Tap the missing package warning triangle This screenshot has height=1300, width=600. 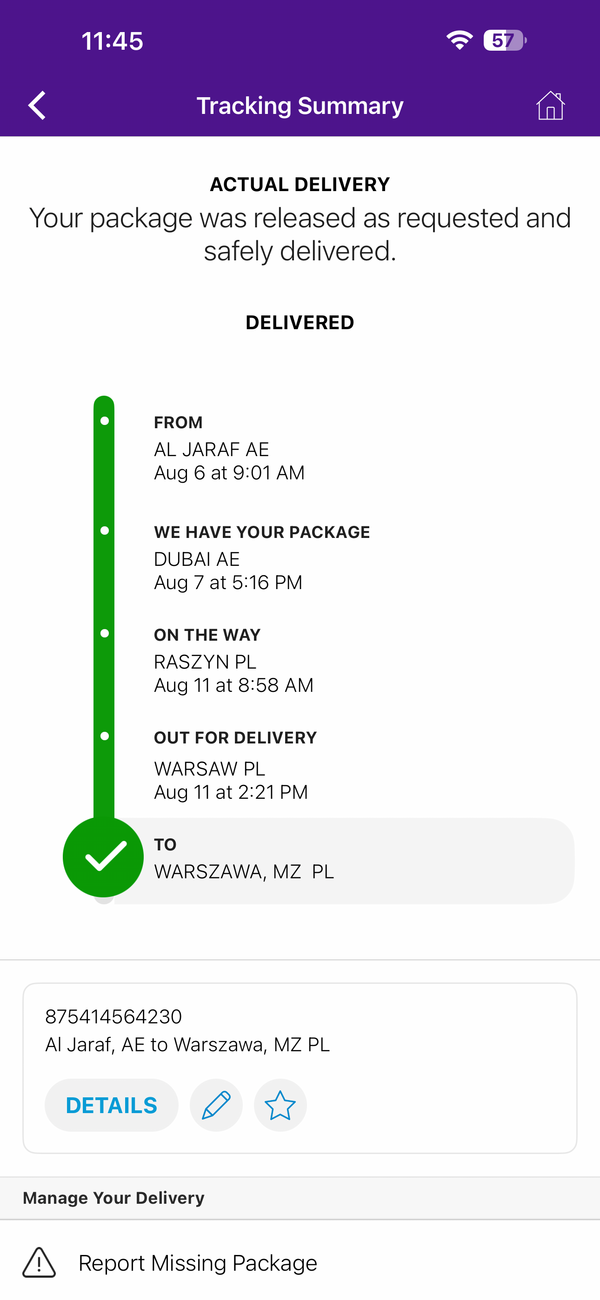[x=39, y=1263]
